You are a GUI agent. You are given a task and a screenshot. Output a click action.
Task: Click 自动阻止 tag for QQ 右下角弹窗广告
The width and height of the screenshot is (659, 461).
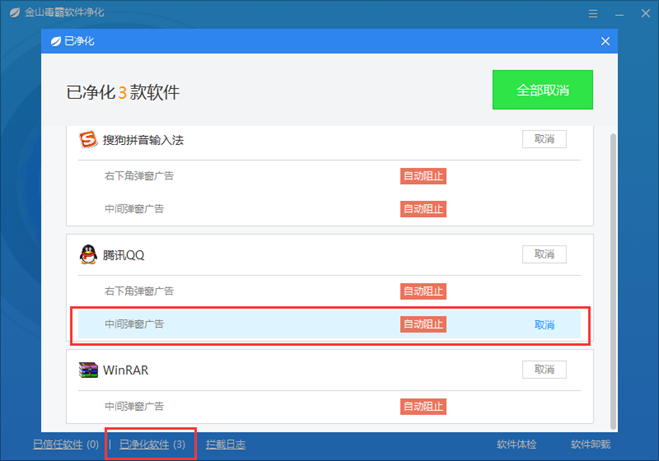point(423,291)
